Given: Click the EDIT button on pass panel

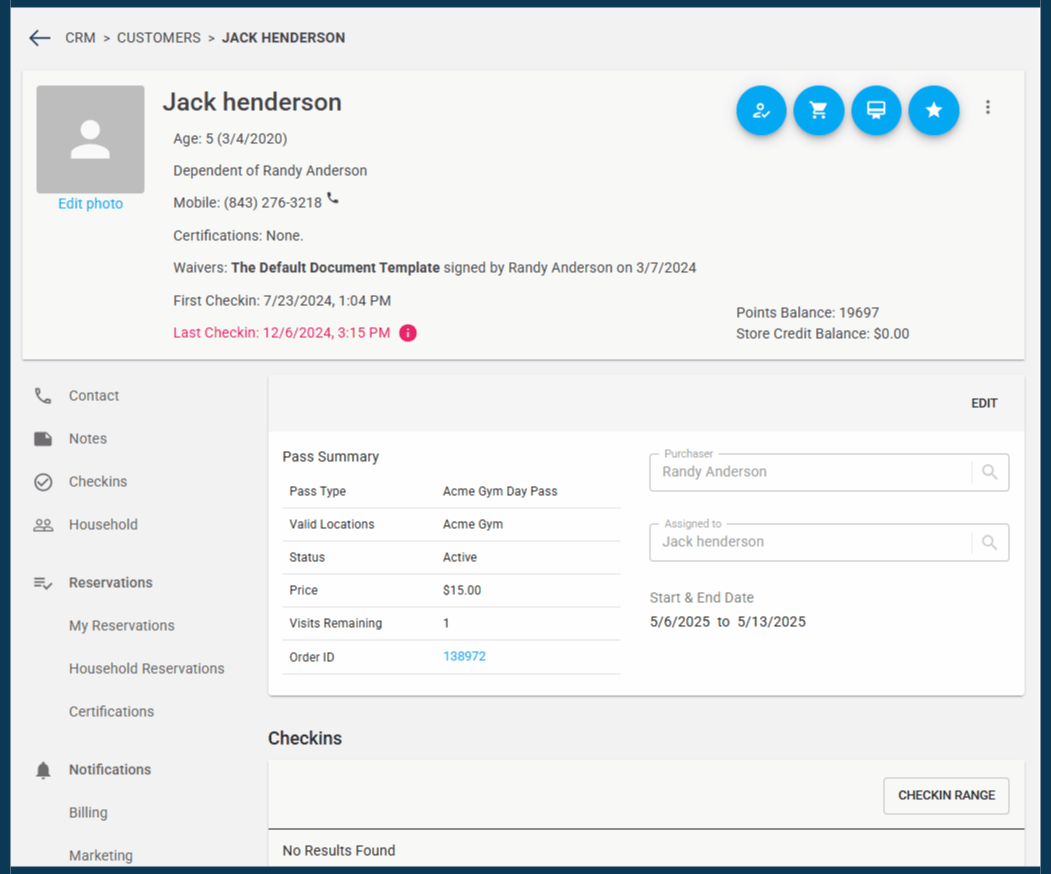Looking at the screenshot, I should coord(984,403).
